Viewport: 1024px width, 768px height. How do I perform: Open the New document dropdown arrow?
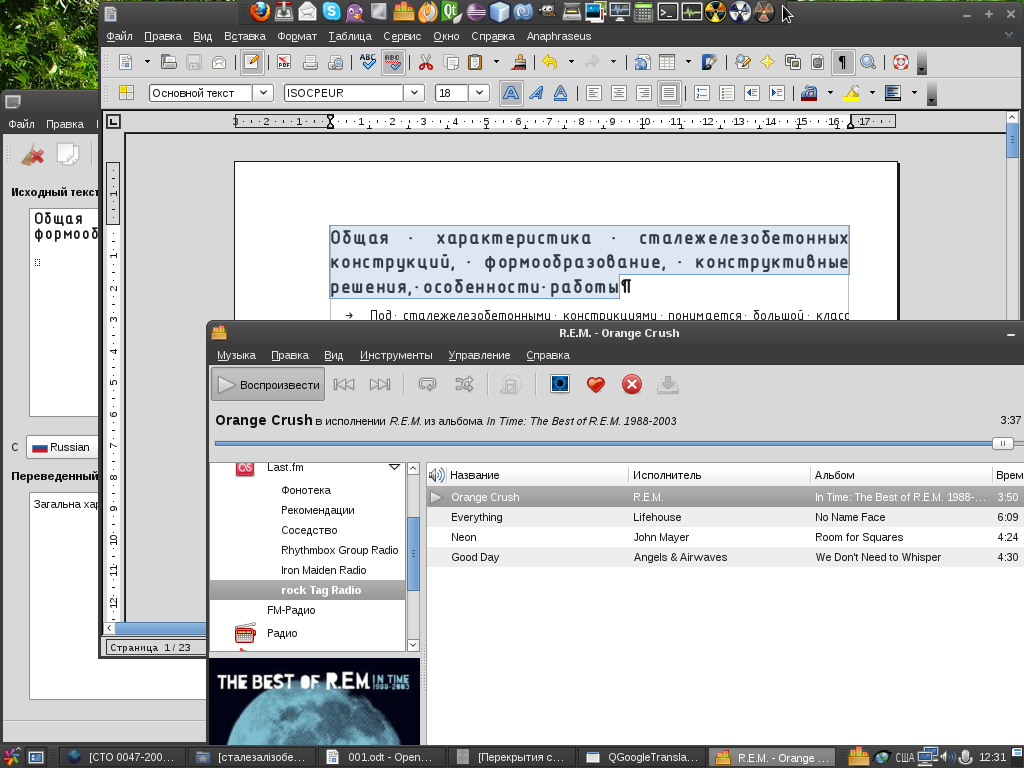coord(147,62)
